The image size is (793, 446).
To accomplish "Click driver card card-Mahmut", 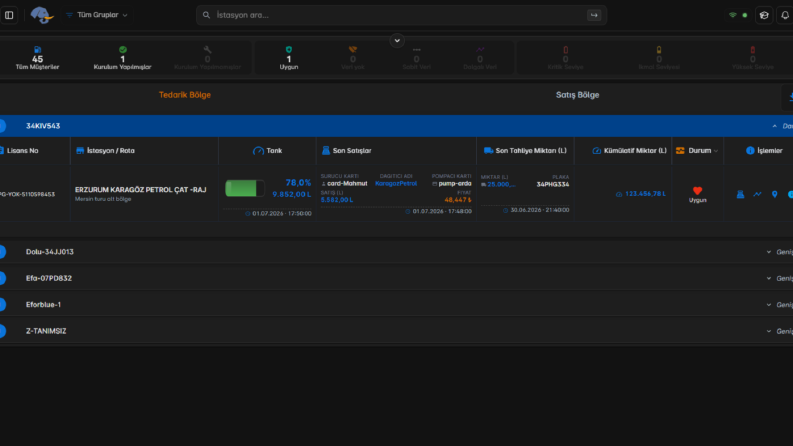I will point(347,184).
